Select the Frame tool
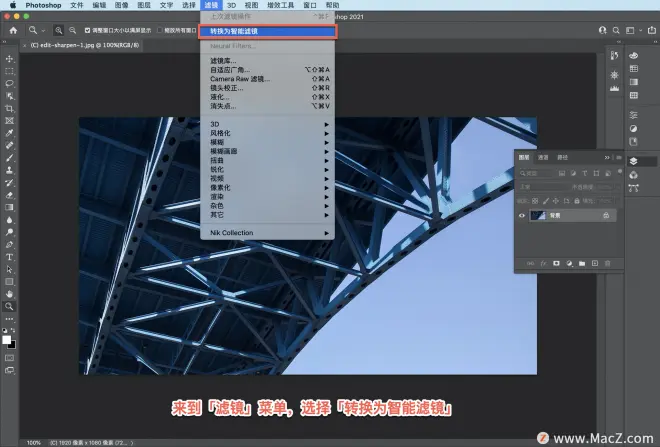This screenshot has height=447, width=660. [x=9, y=121]
